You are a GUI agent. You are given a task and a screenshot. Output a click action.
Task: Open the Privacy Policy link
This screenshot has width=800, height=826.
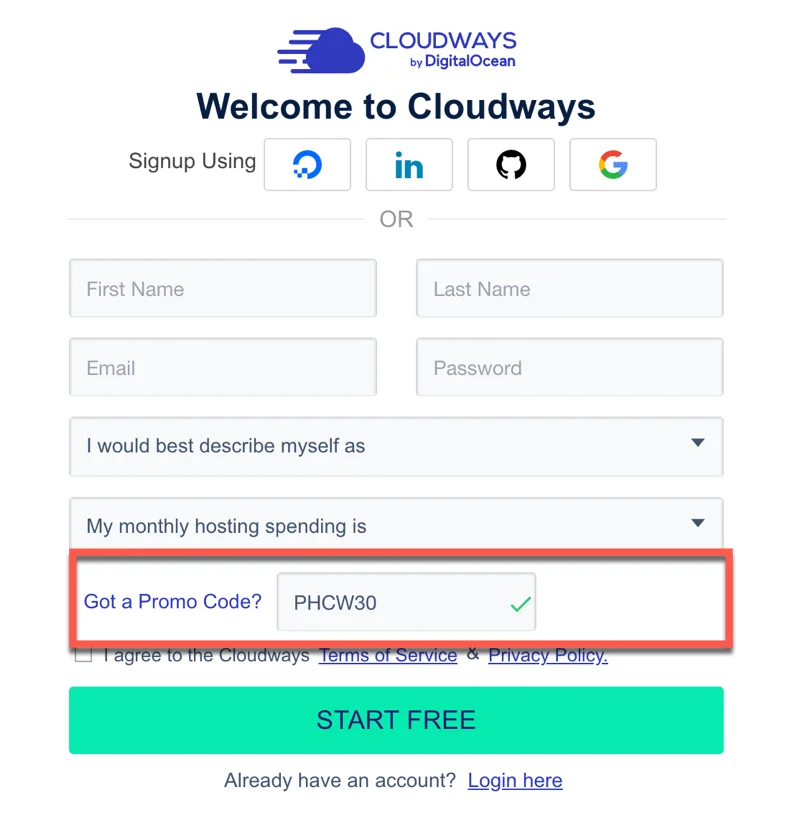(x=548, y=656)
